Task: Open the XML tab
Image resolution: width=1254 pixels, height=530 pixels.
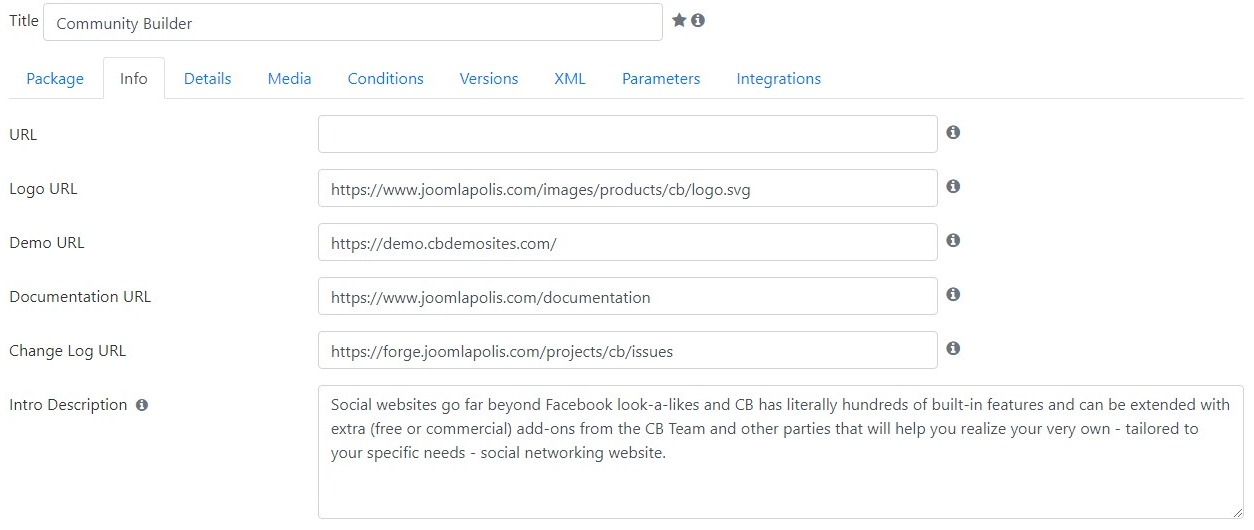Action: click(x=570, y=78)
